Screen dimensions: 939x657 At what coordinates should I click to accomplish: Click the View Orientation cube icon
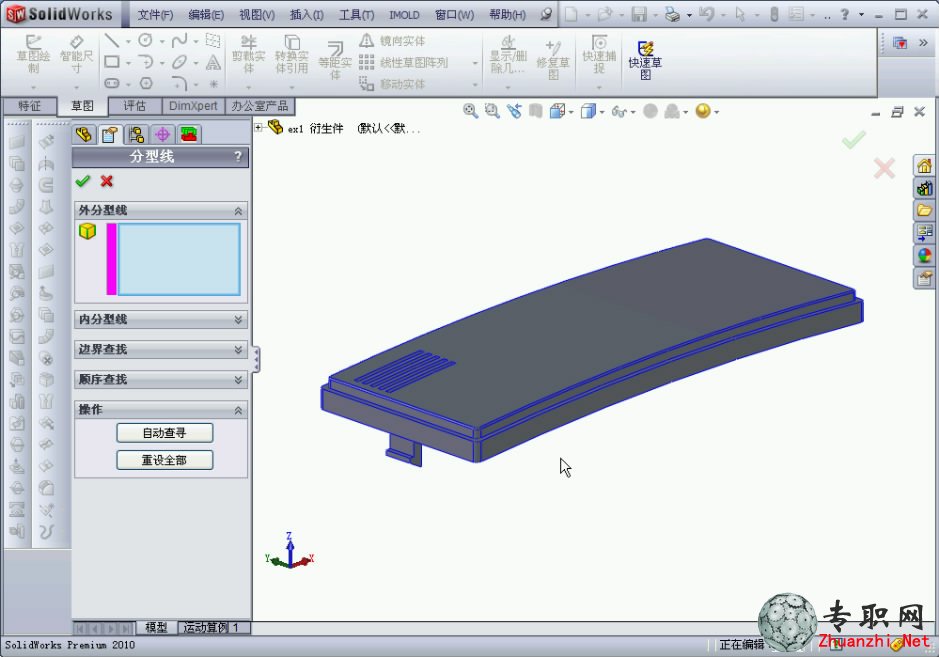(x=557, y=111)
